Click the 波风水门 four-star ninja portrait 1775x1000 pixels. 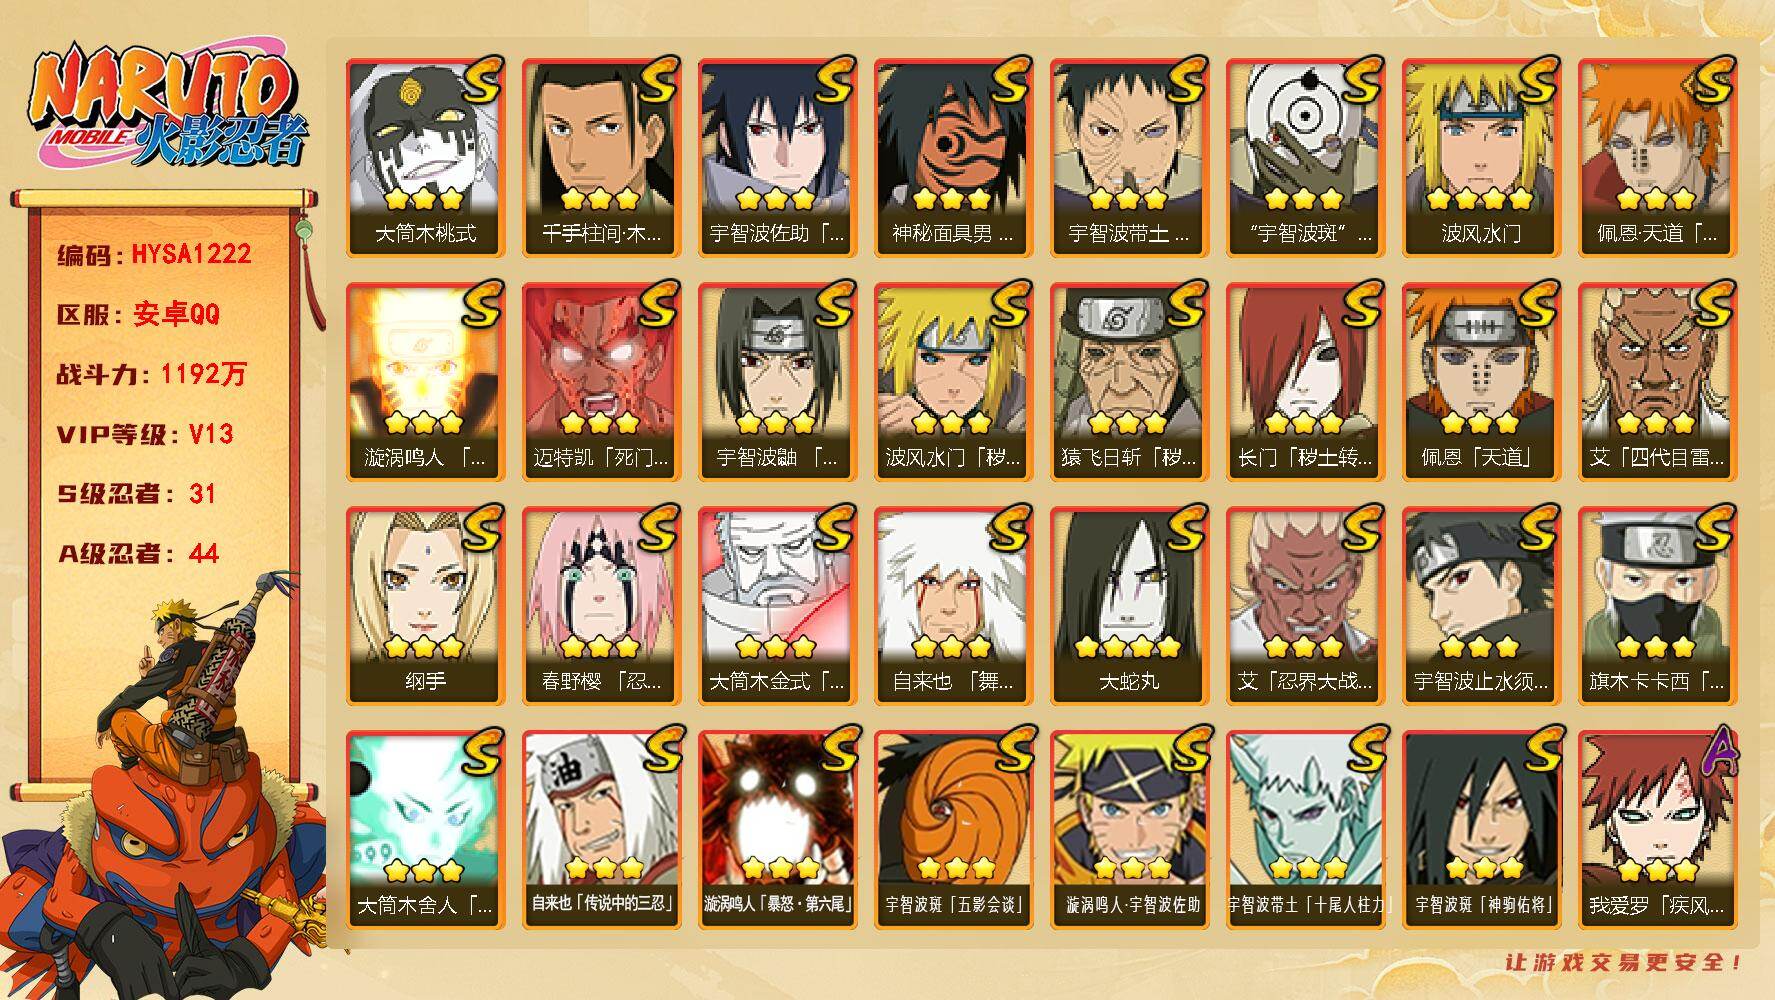(1481, 158)
